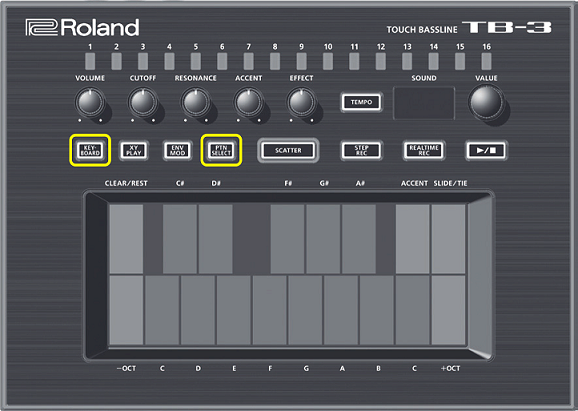The height and width of the screenshot is (411, 578).
Task: Tap the +OCT pad
Action: pyautogui.click(x=448, y=310)
